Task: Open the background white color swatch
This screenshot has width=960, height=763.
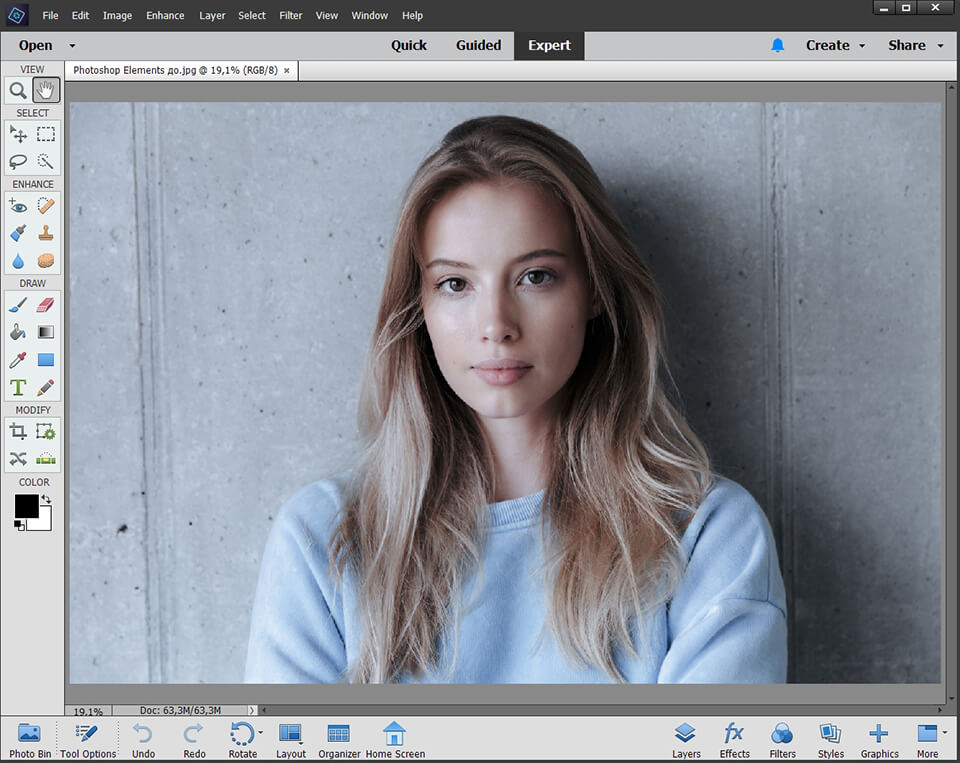Action: [44, 521]
